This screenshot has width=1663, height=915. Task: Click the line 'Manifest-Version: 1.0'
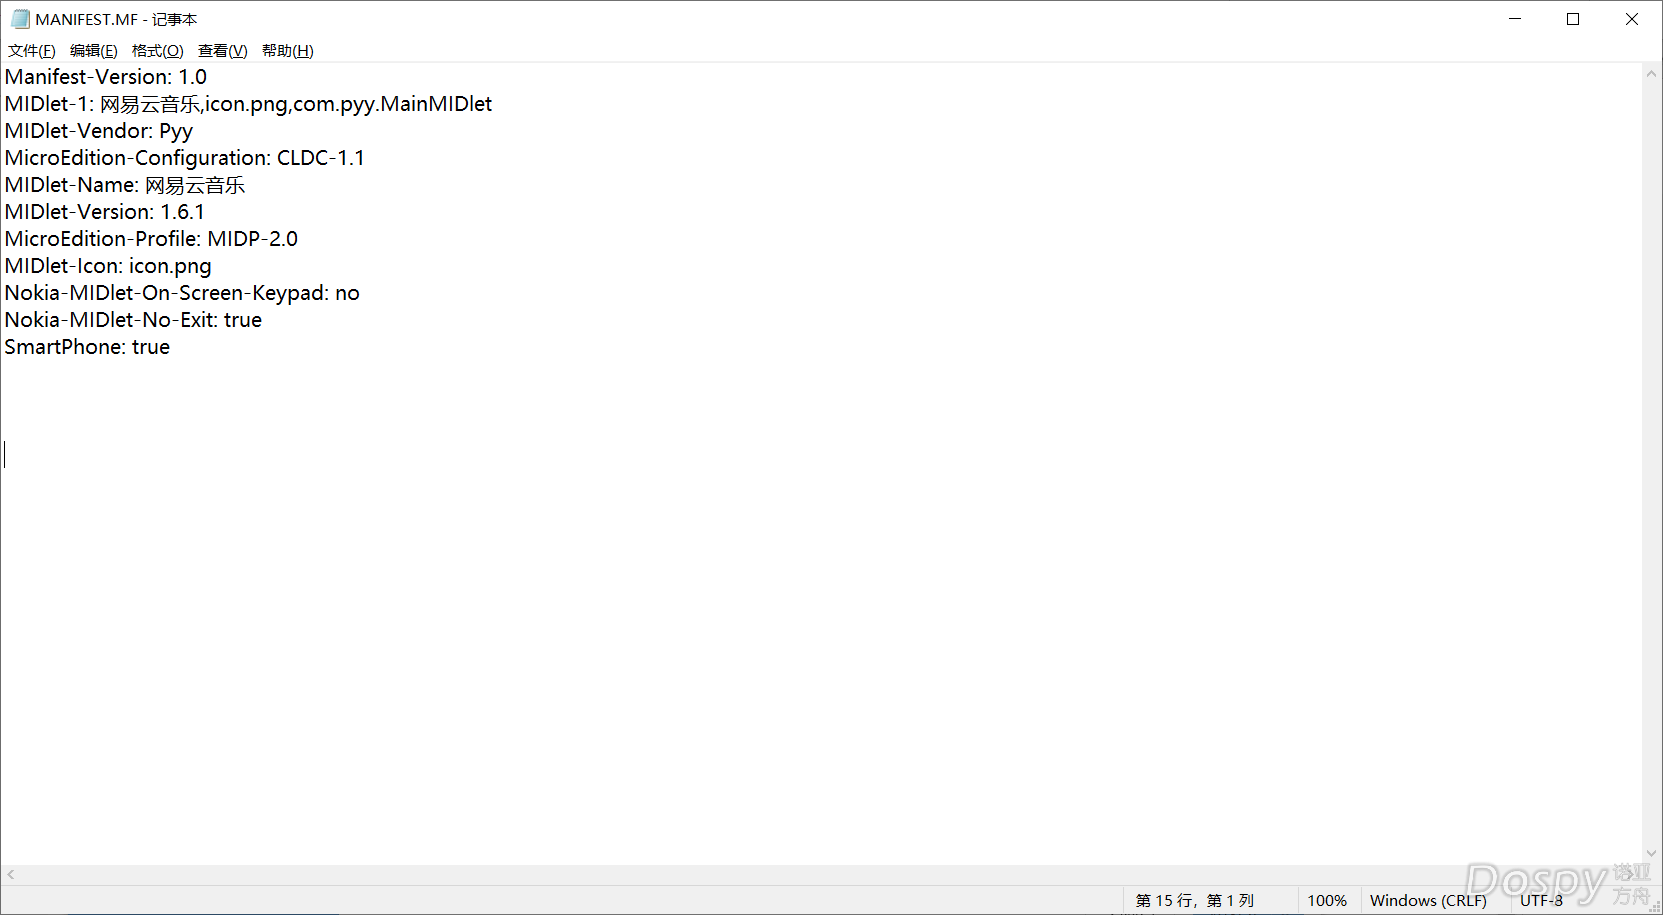coord(106,77)
